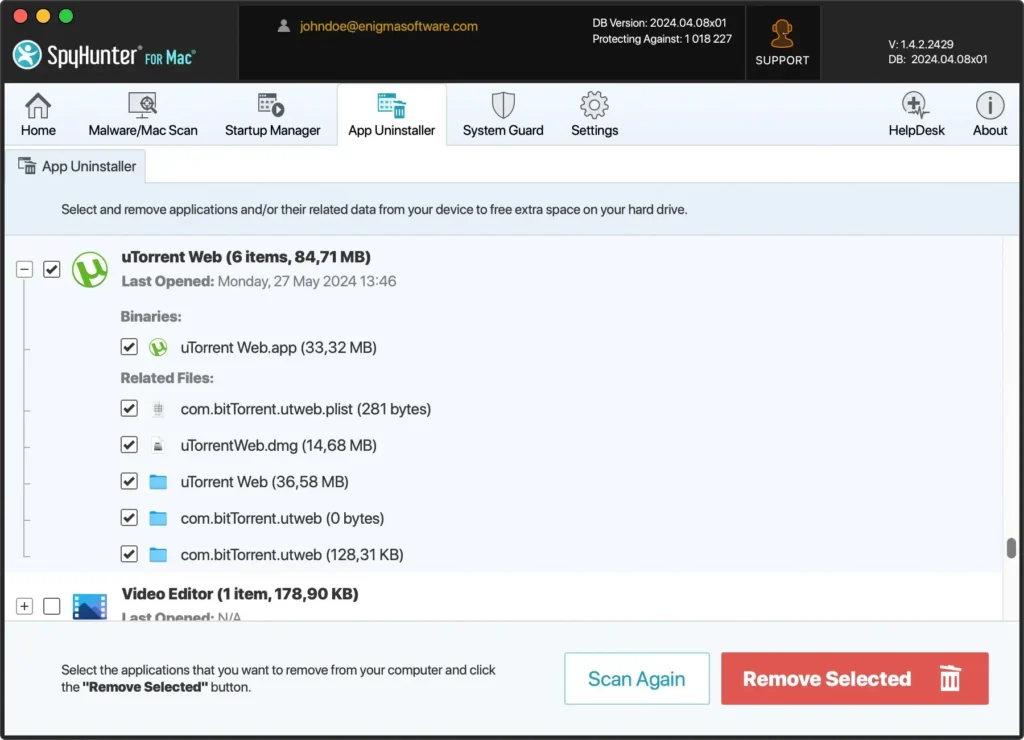Open the About info icon
This screenshot has width=1024, height=740.
[x=990, y=105]
